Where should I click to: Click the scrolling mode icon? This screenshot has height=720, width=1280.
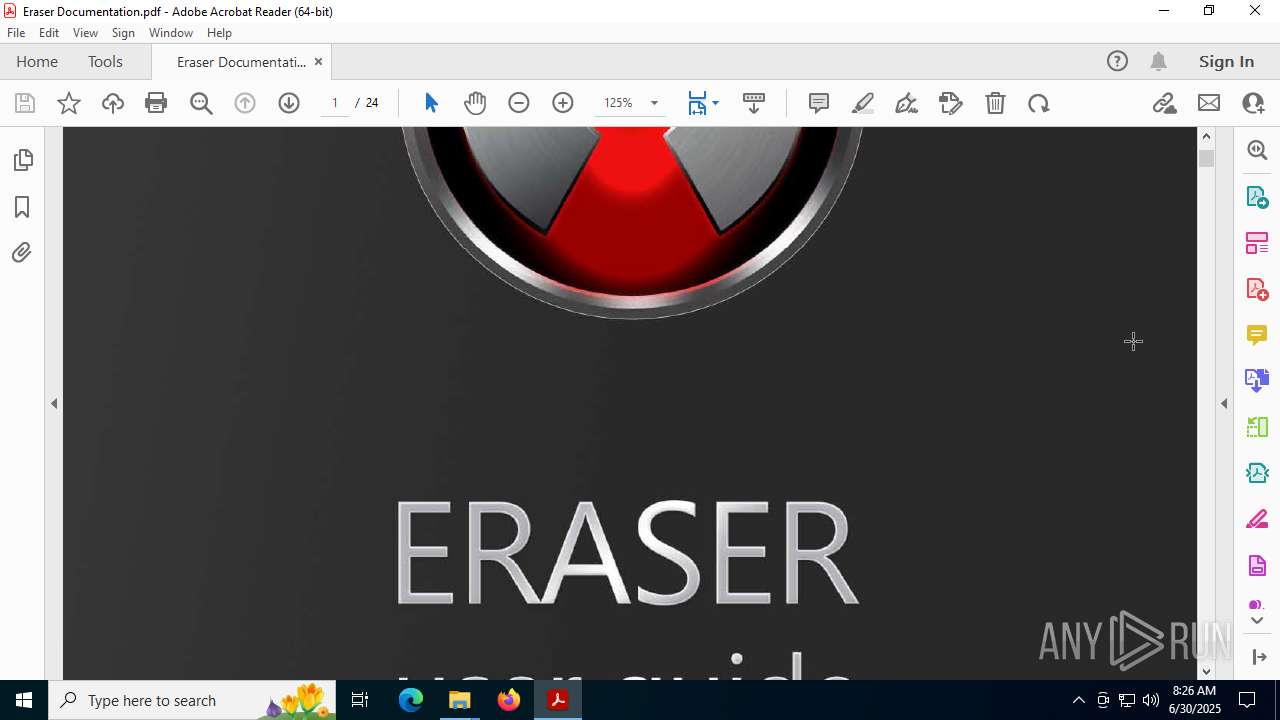point(754,103)
